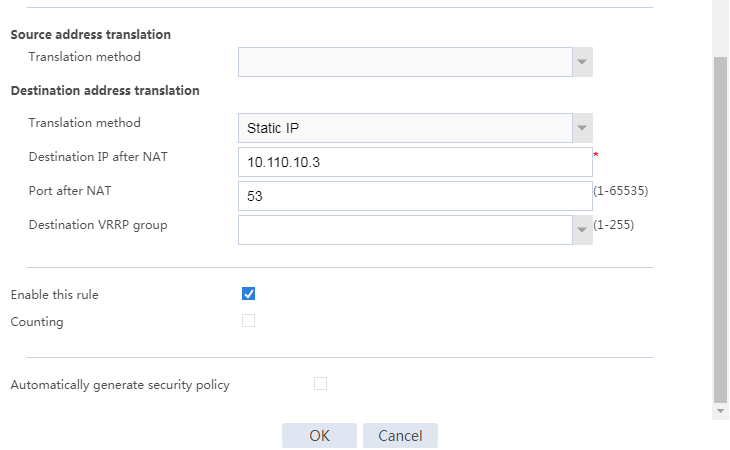
Task: Click the Destination VRRP group input box
Action: pyautogui.click(x=405, y=230)
